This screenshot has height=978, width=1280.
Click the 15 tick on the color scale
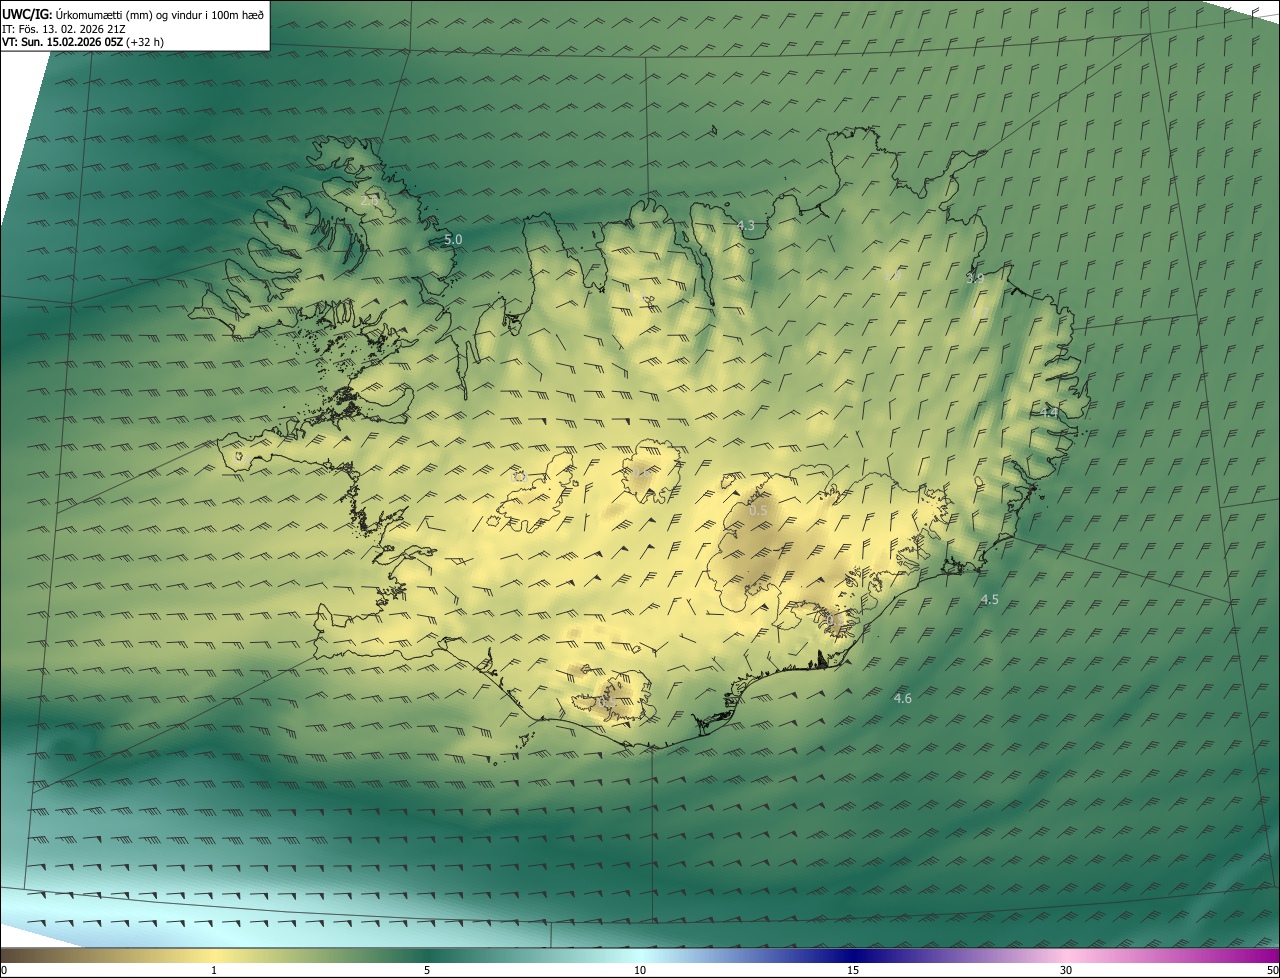pos(853,970)
